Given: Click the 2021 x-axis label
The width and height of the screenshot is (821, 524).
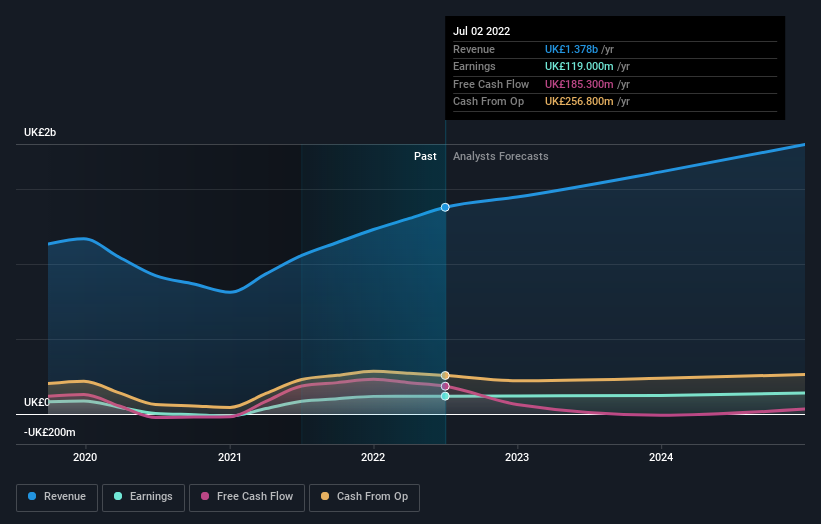Looking at the screenshot, I should pyautogui.click(x=229, y=458).
